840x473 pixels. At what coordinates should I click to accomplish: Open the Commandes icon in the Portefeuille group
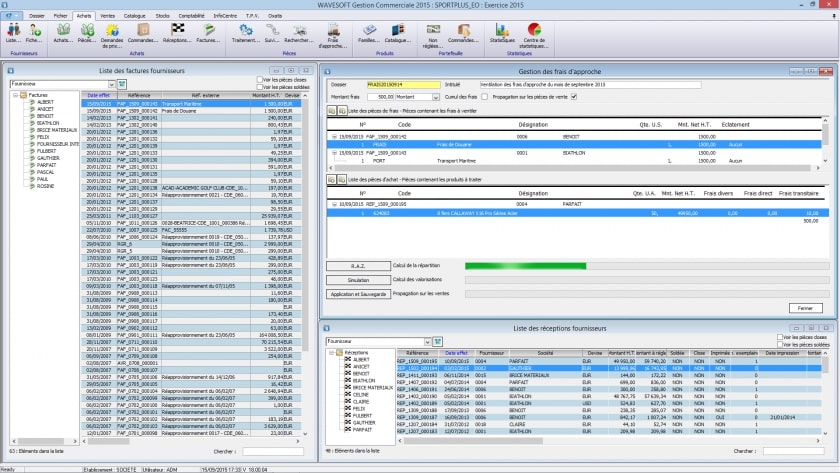(463, 34)
